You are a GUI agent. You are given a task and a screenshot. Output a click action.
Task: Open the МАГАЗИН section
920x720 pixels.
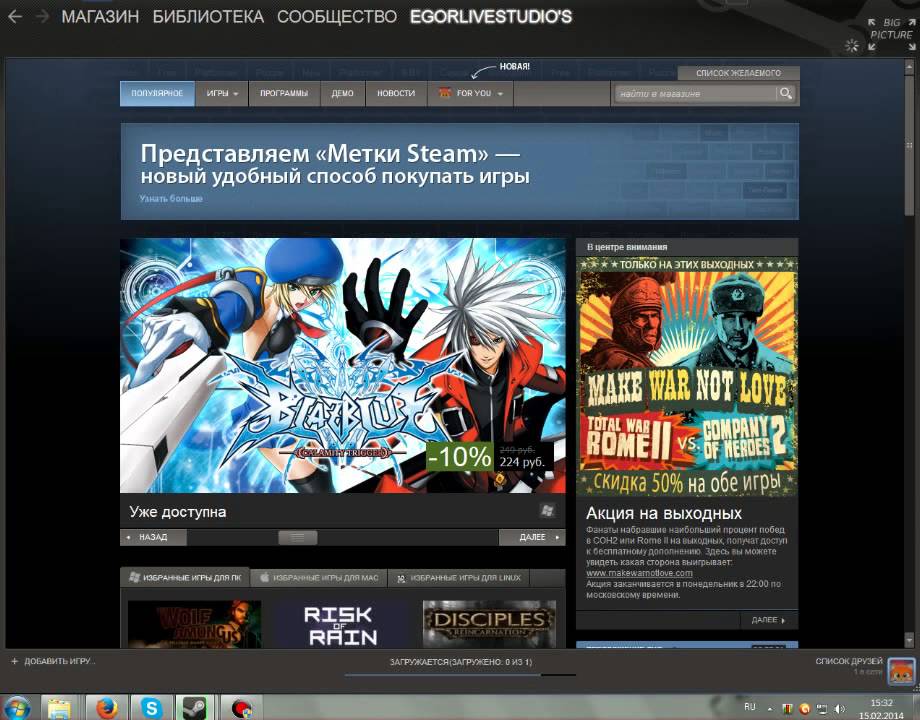(x=100, y=16)
